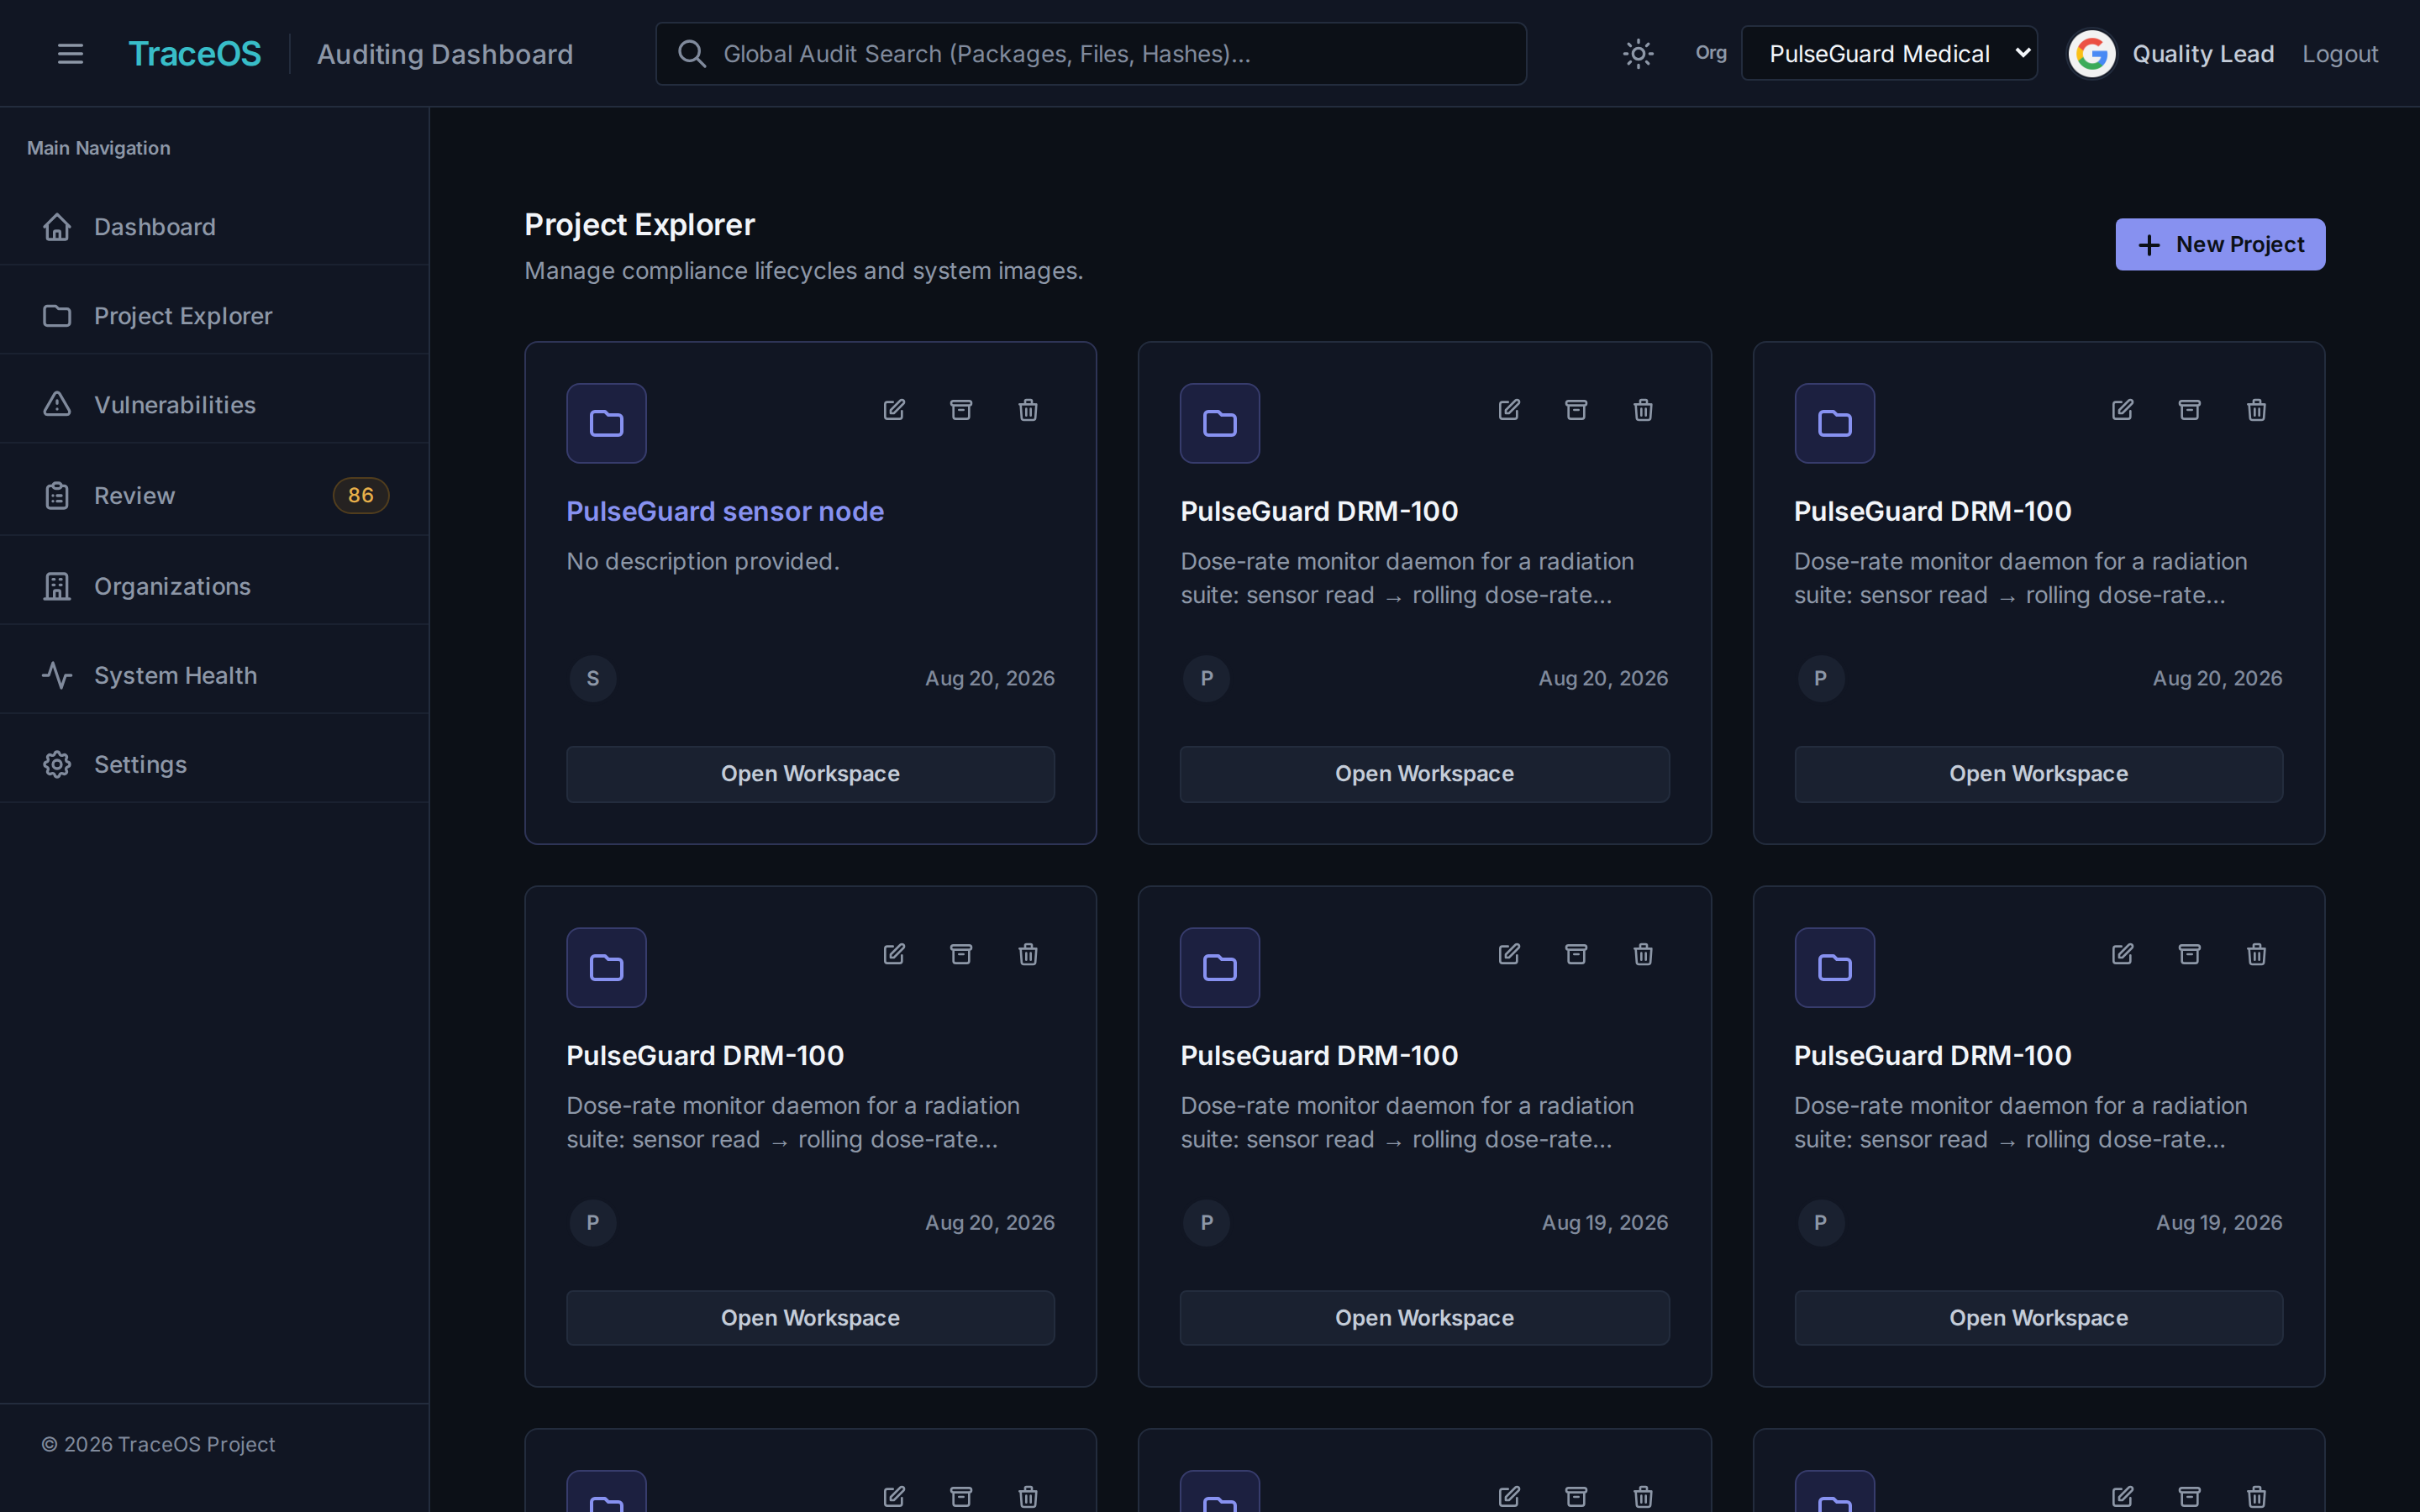This screenshot has width=2420, height=1512.
Task: Create a project with New Project button
Action: tap(2220, 244)
